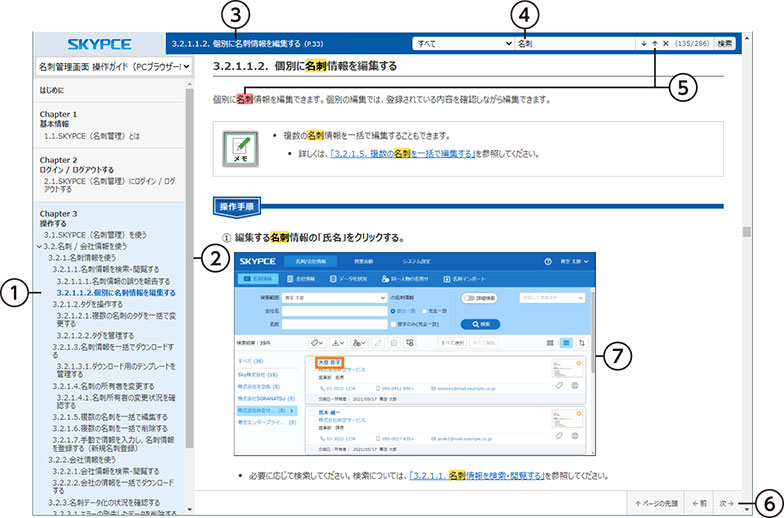This screenshot has width=784, height=518.
Task: Click the SKYPCE logo in the header
Action: [x=99, y=44]
